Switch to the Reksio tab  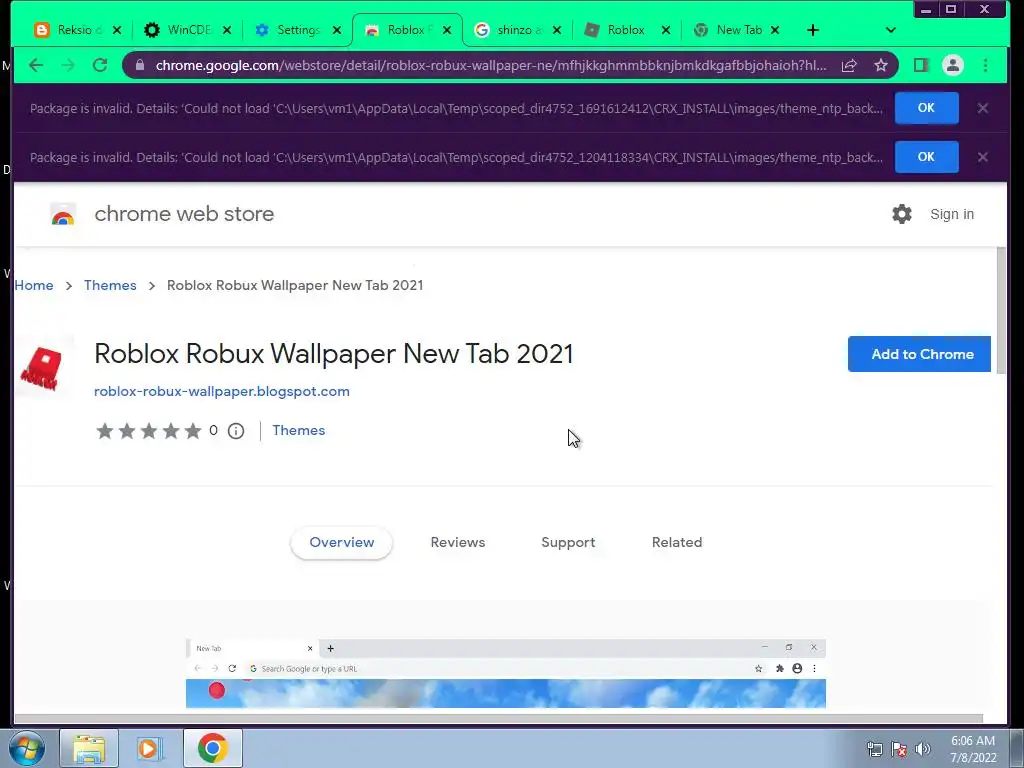(x=69, y=30)
